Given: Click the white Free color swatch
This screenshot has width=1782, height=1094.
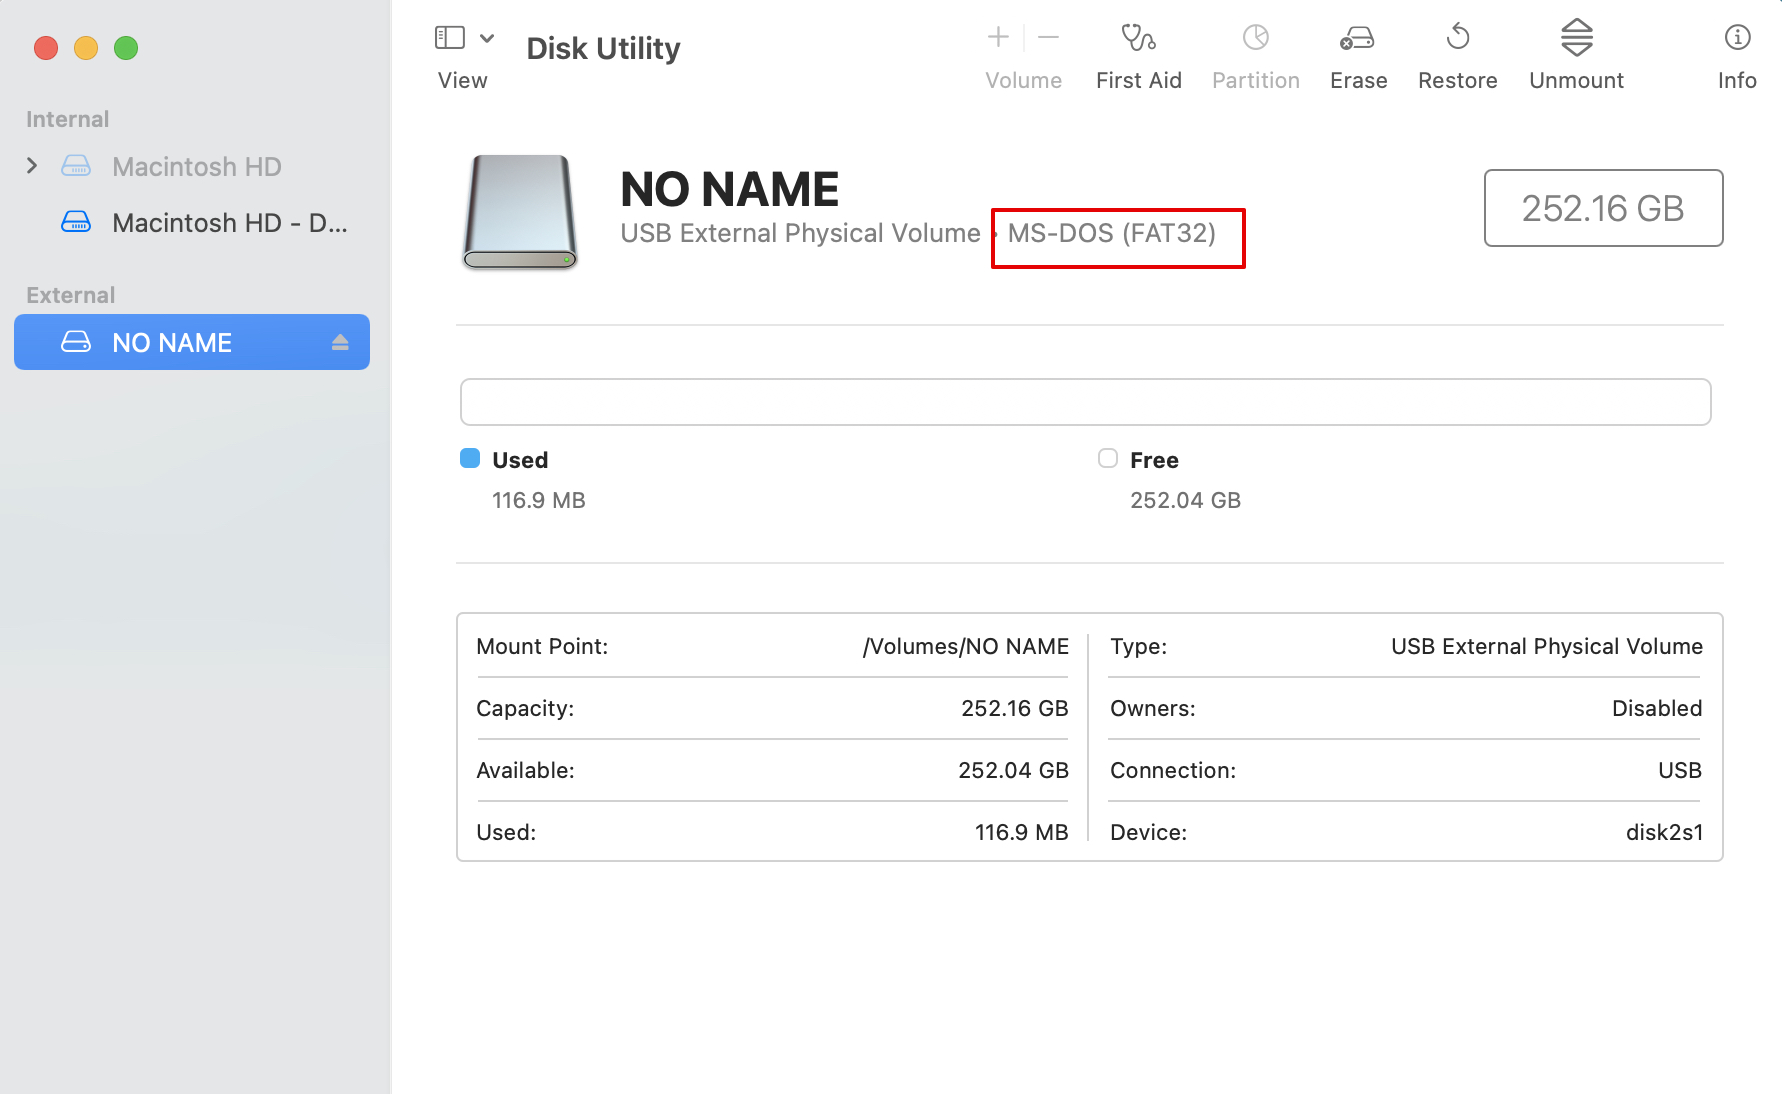Looking at the screenshot, I should [x=1108, y=458].
